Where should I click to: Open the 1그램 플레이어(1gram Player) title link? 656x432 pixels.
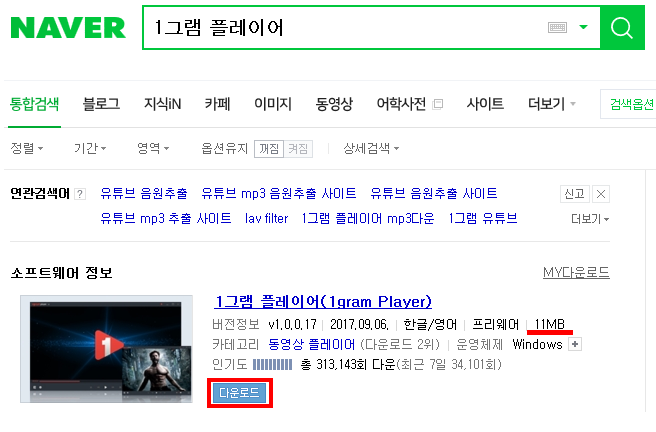323,302
